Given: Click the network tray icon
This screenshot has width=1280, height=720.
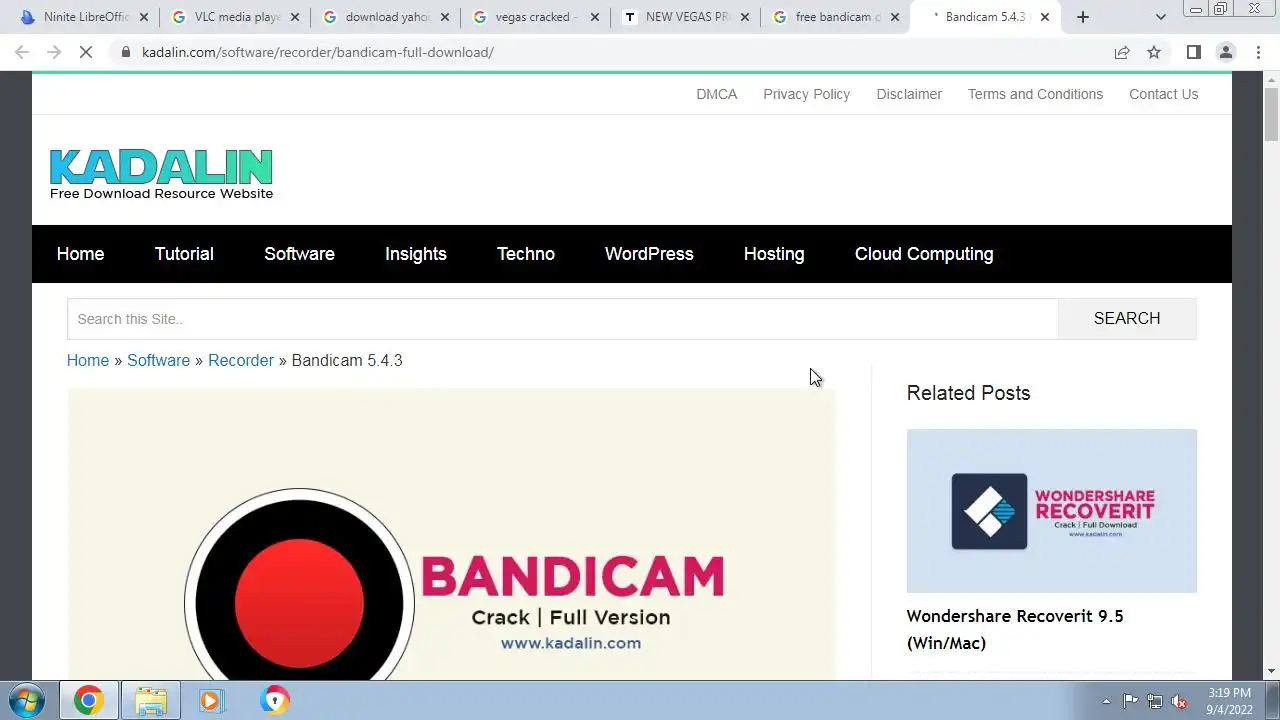Looking at the screenshot, I should (1155, 701).
